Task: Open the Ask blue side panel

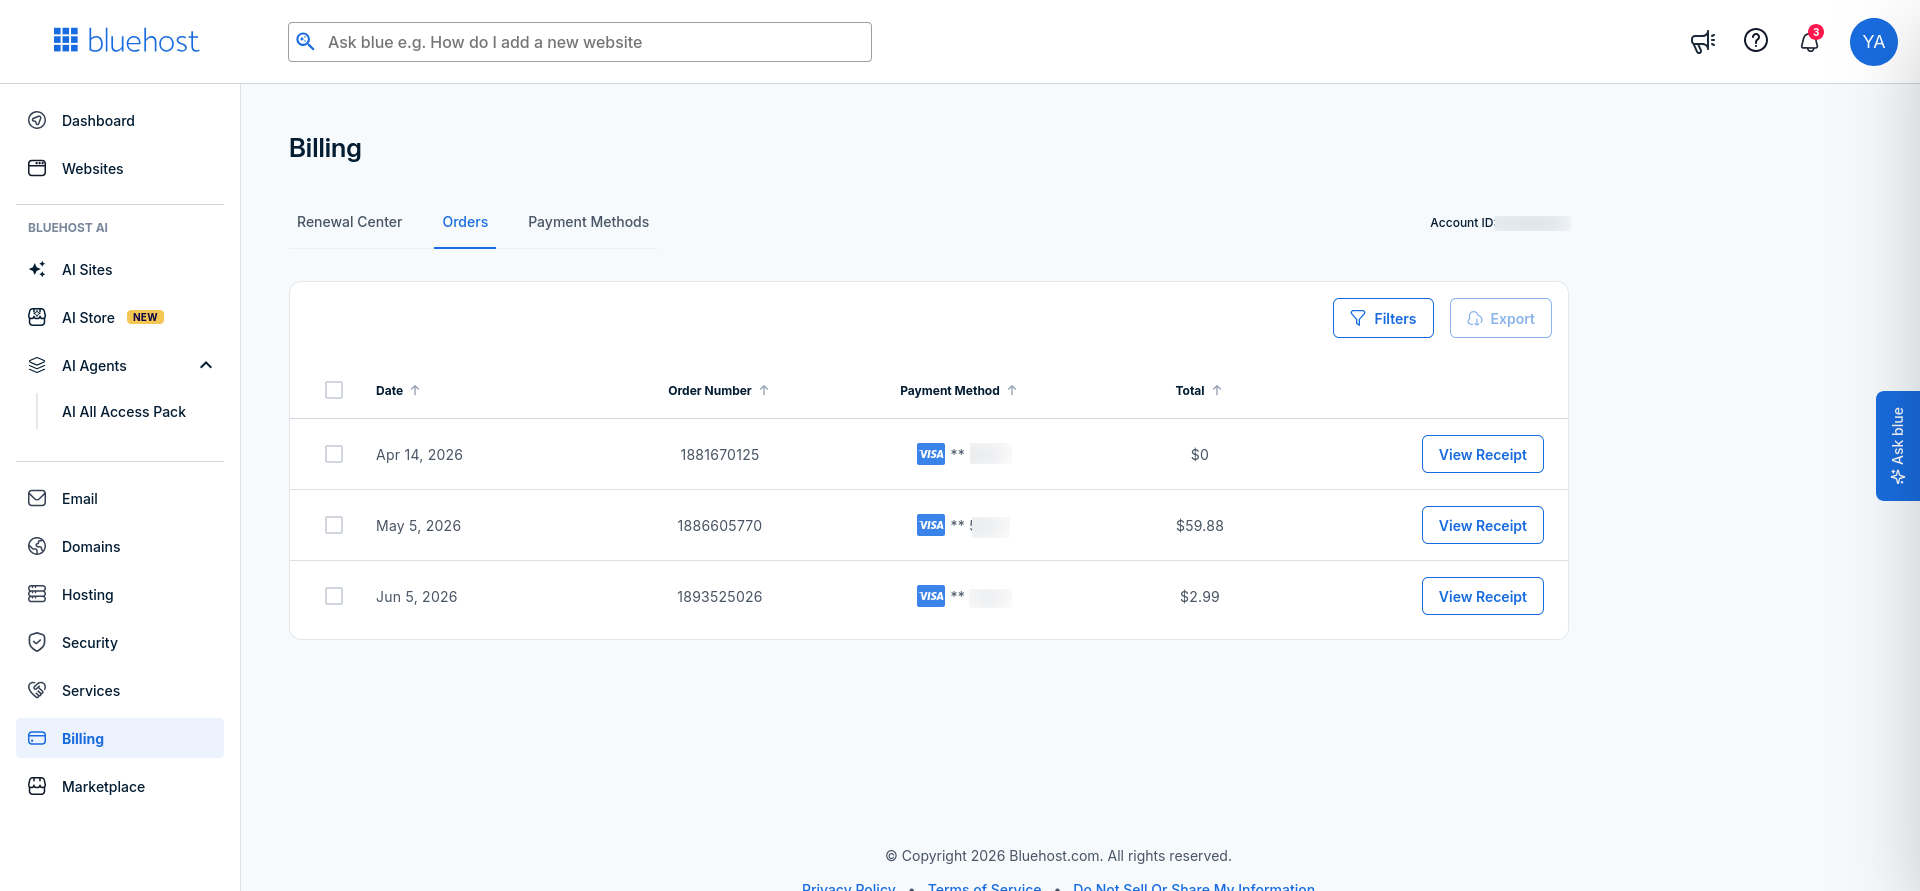Action: click(x=1897, y=446)
